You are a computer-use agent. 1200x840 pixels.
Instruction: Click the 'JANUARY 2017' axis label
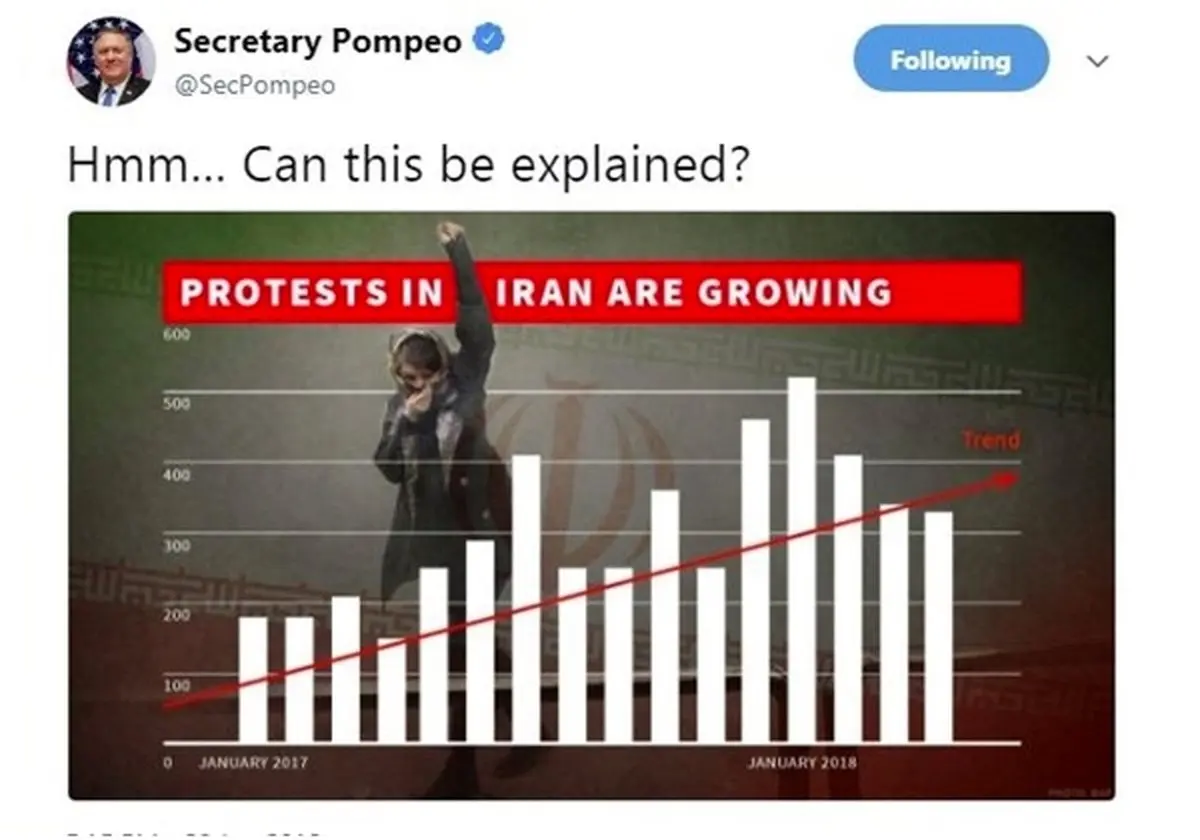click(x=254, y=763)
